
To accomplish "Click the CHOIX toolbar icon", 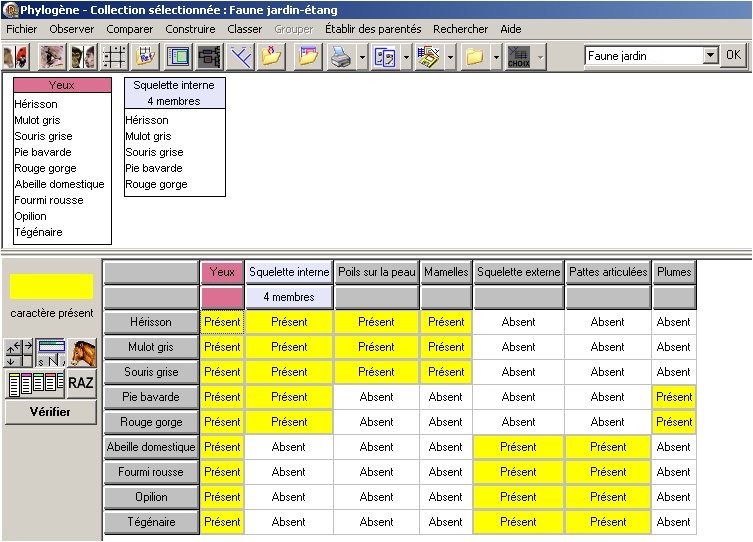I will [518, 57].
